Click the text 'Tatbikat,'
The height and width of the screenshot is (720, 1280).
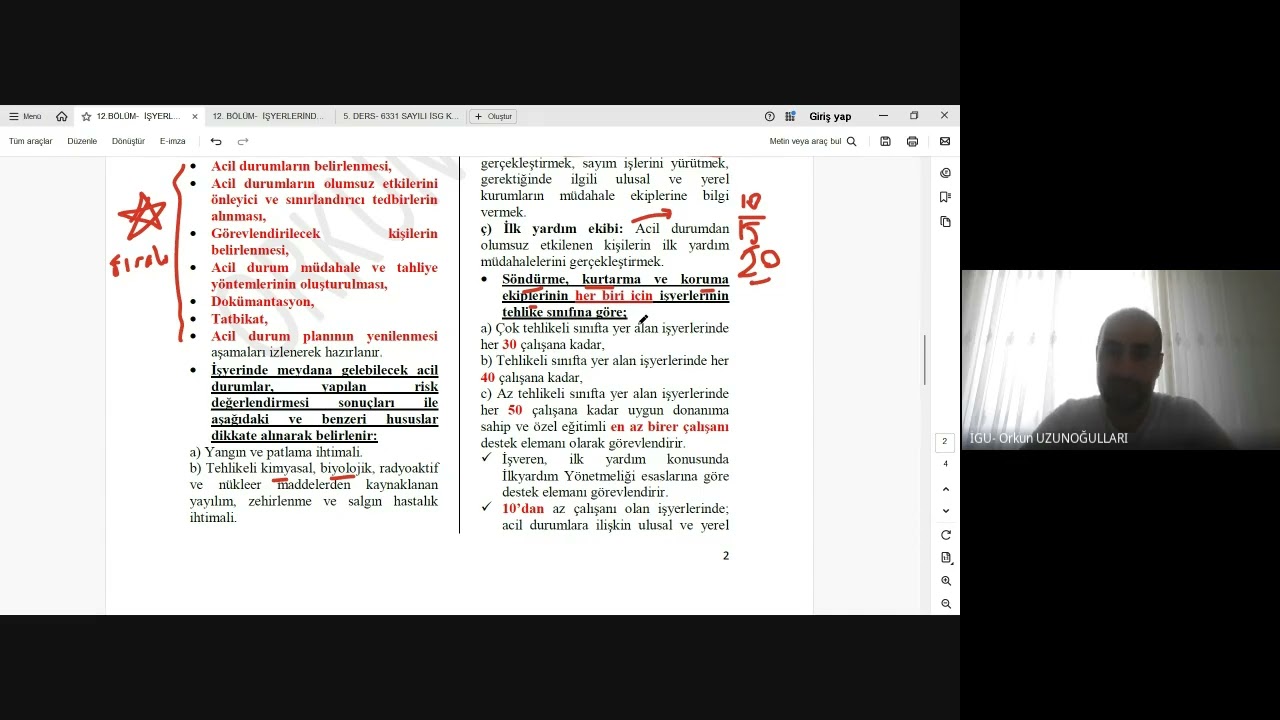239,319
